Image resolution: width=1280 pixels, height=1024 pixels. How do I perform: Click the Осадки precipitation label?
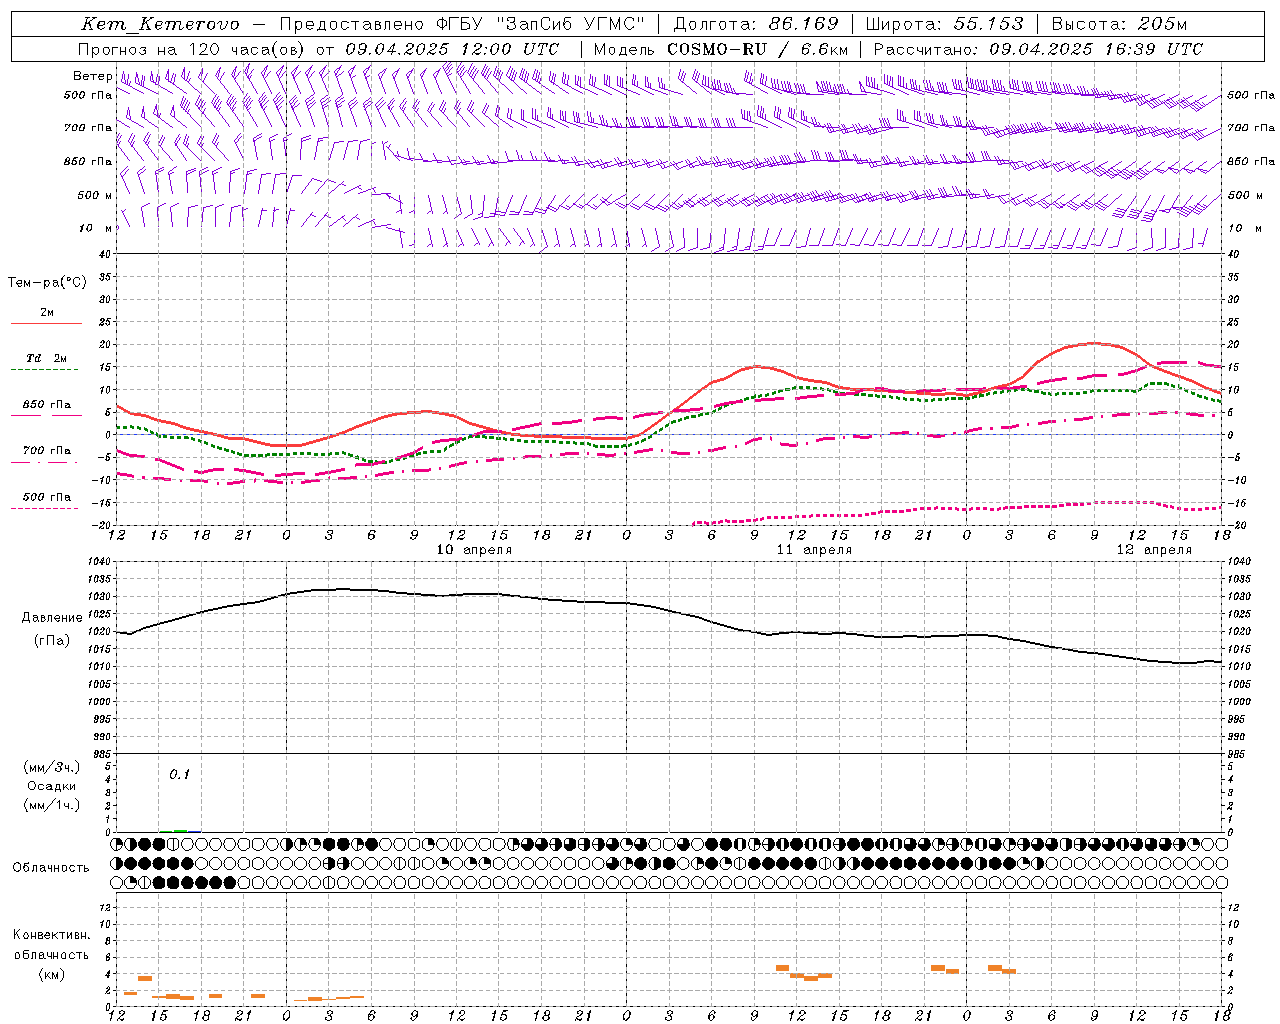(x=52, y=786)
